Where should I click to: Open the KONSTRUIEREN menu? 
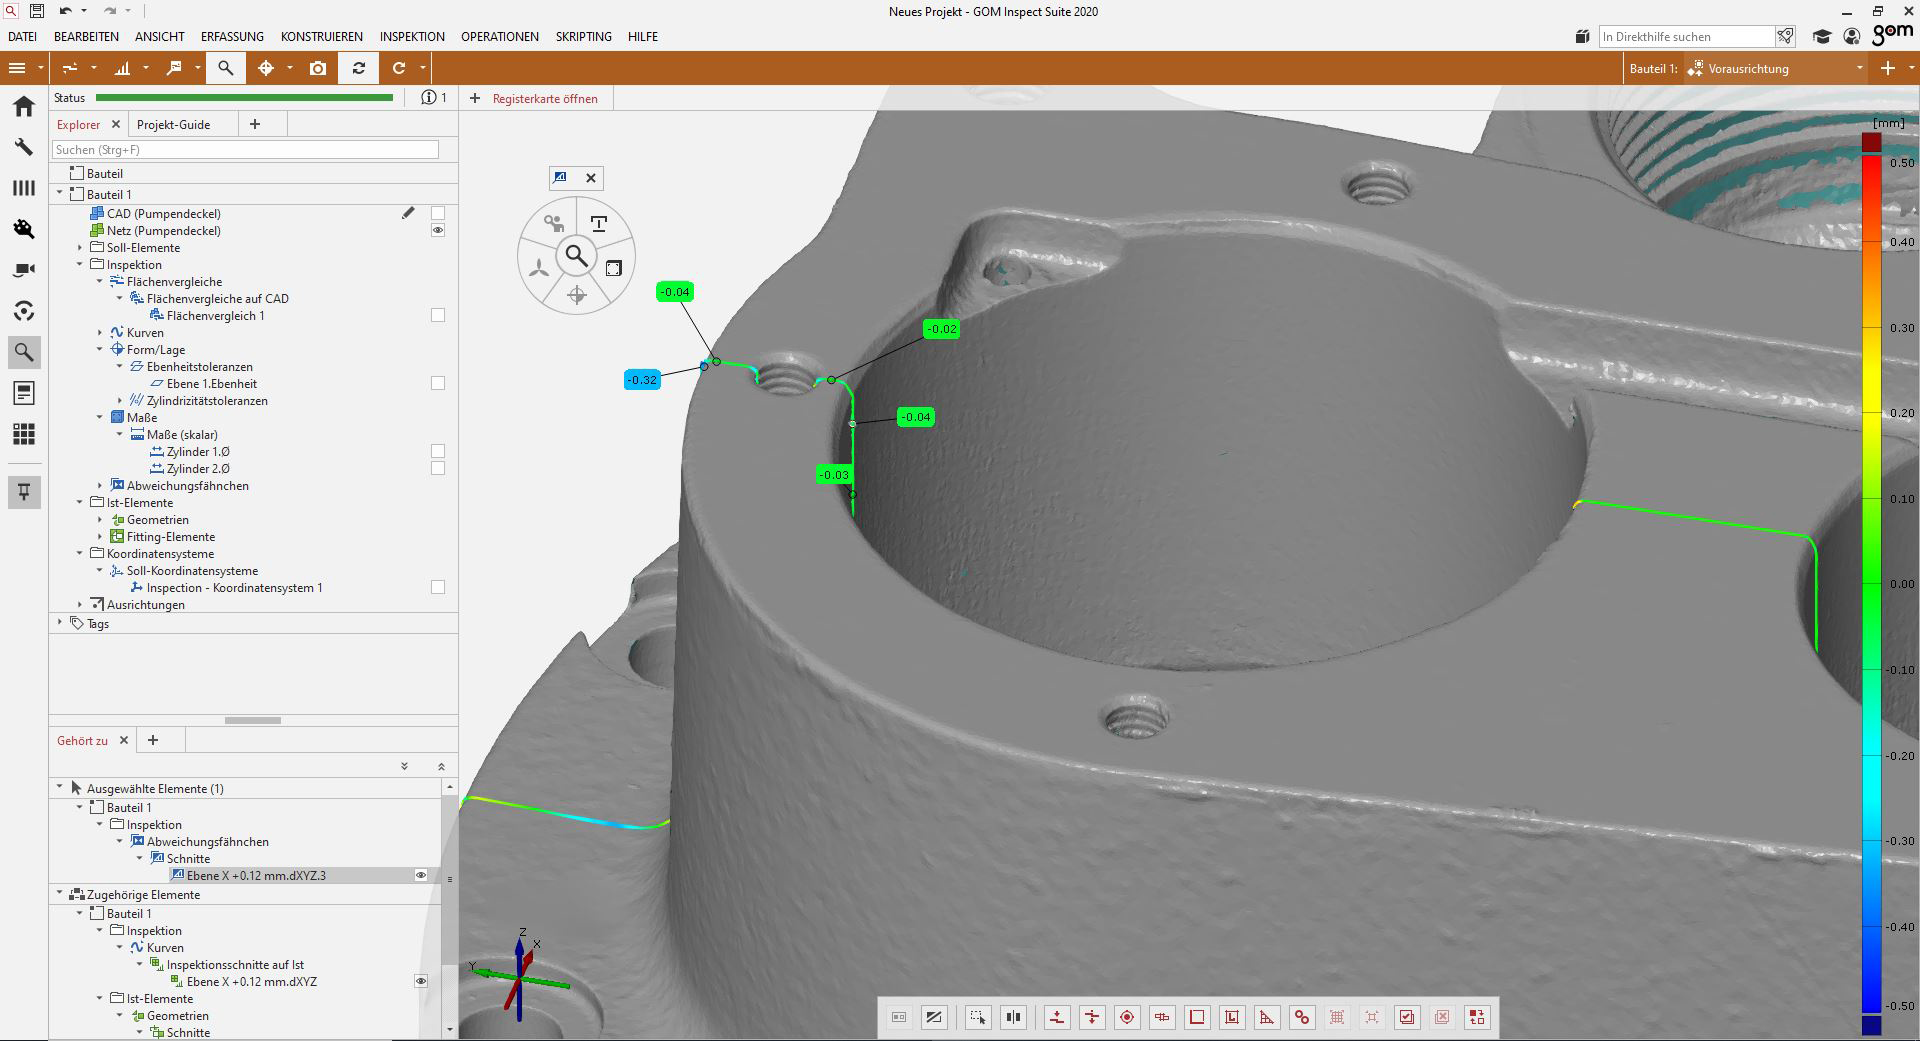tap(322, 37)
